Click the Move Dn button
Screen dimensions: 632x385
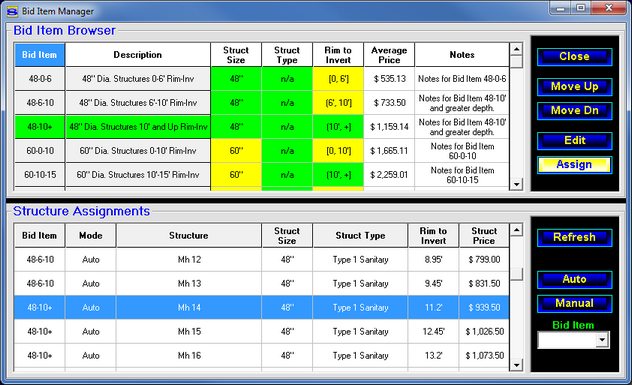point(574,111)
